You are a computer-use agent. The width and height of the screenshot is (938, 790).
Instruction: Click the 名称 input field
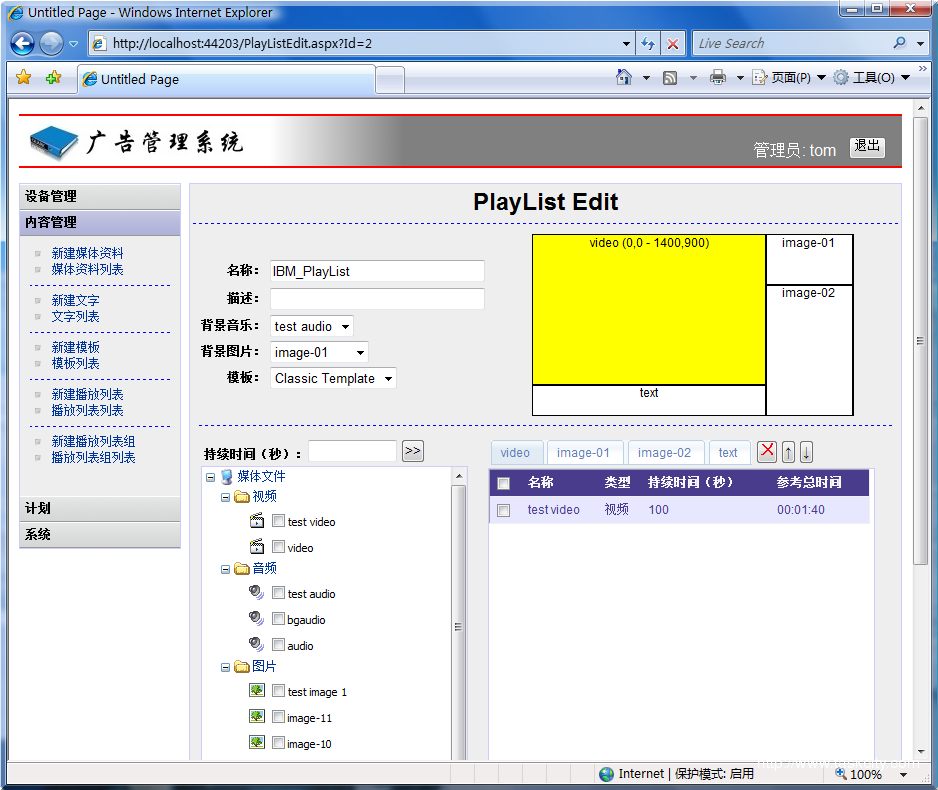[377, 271]
